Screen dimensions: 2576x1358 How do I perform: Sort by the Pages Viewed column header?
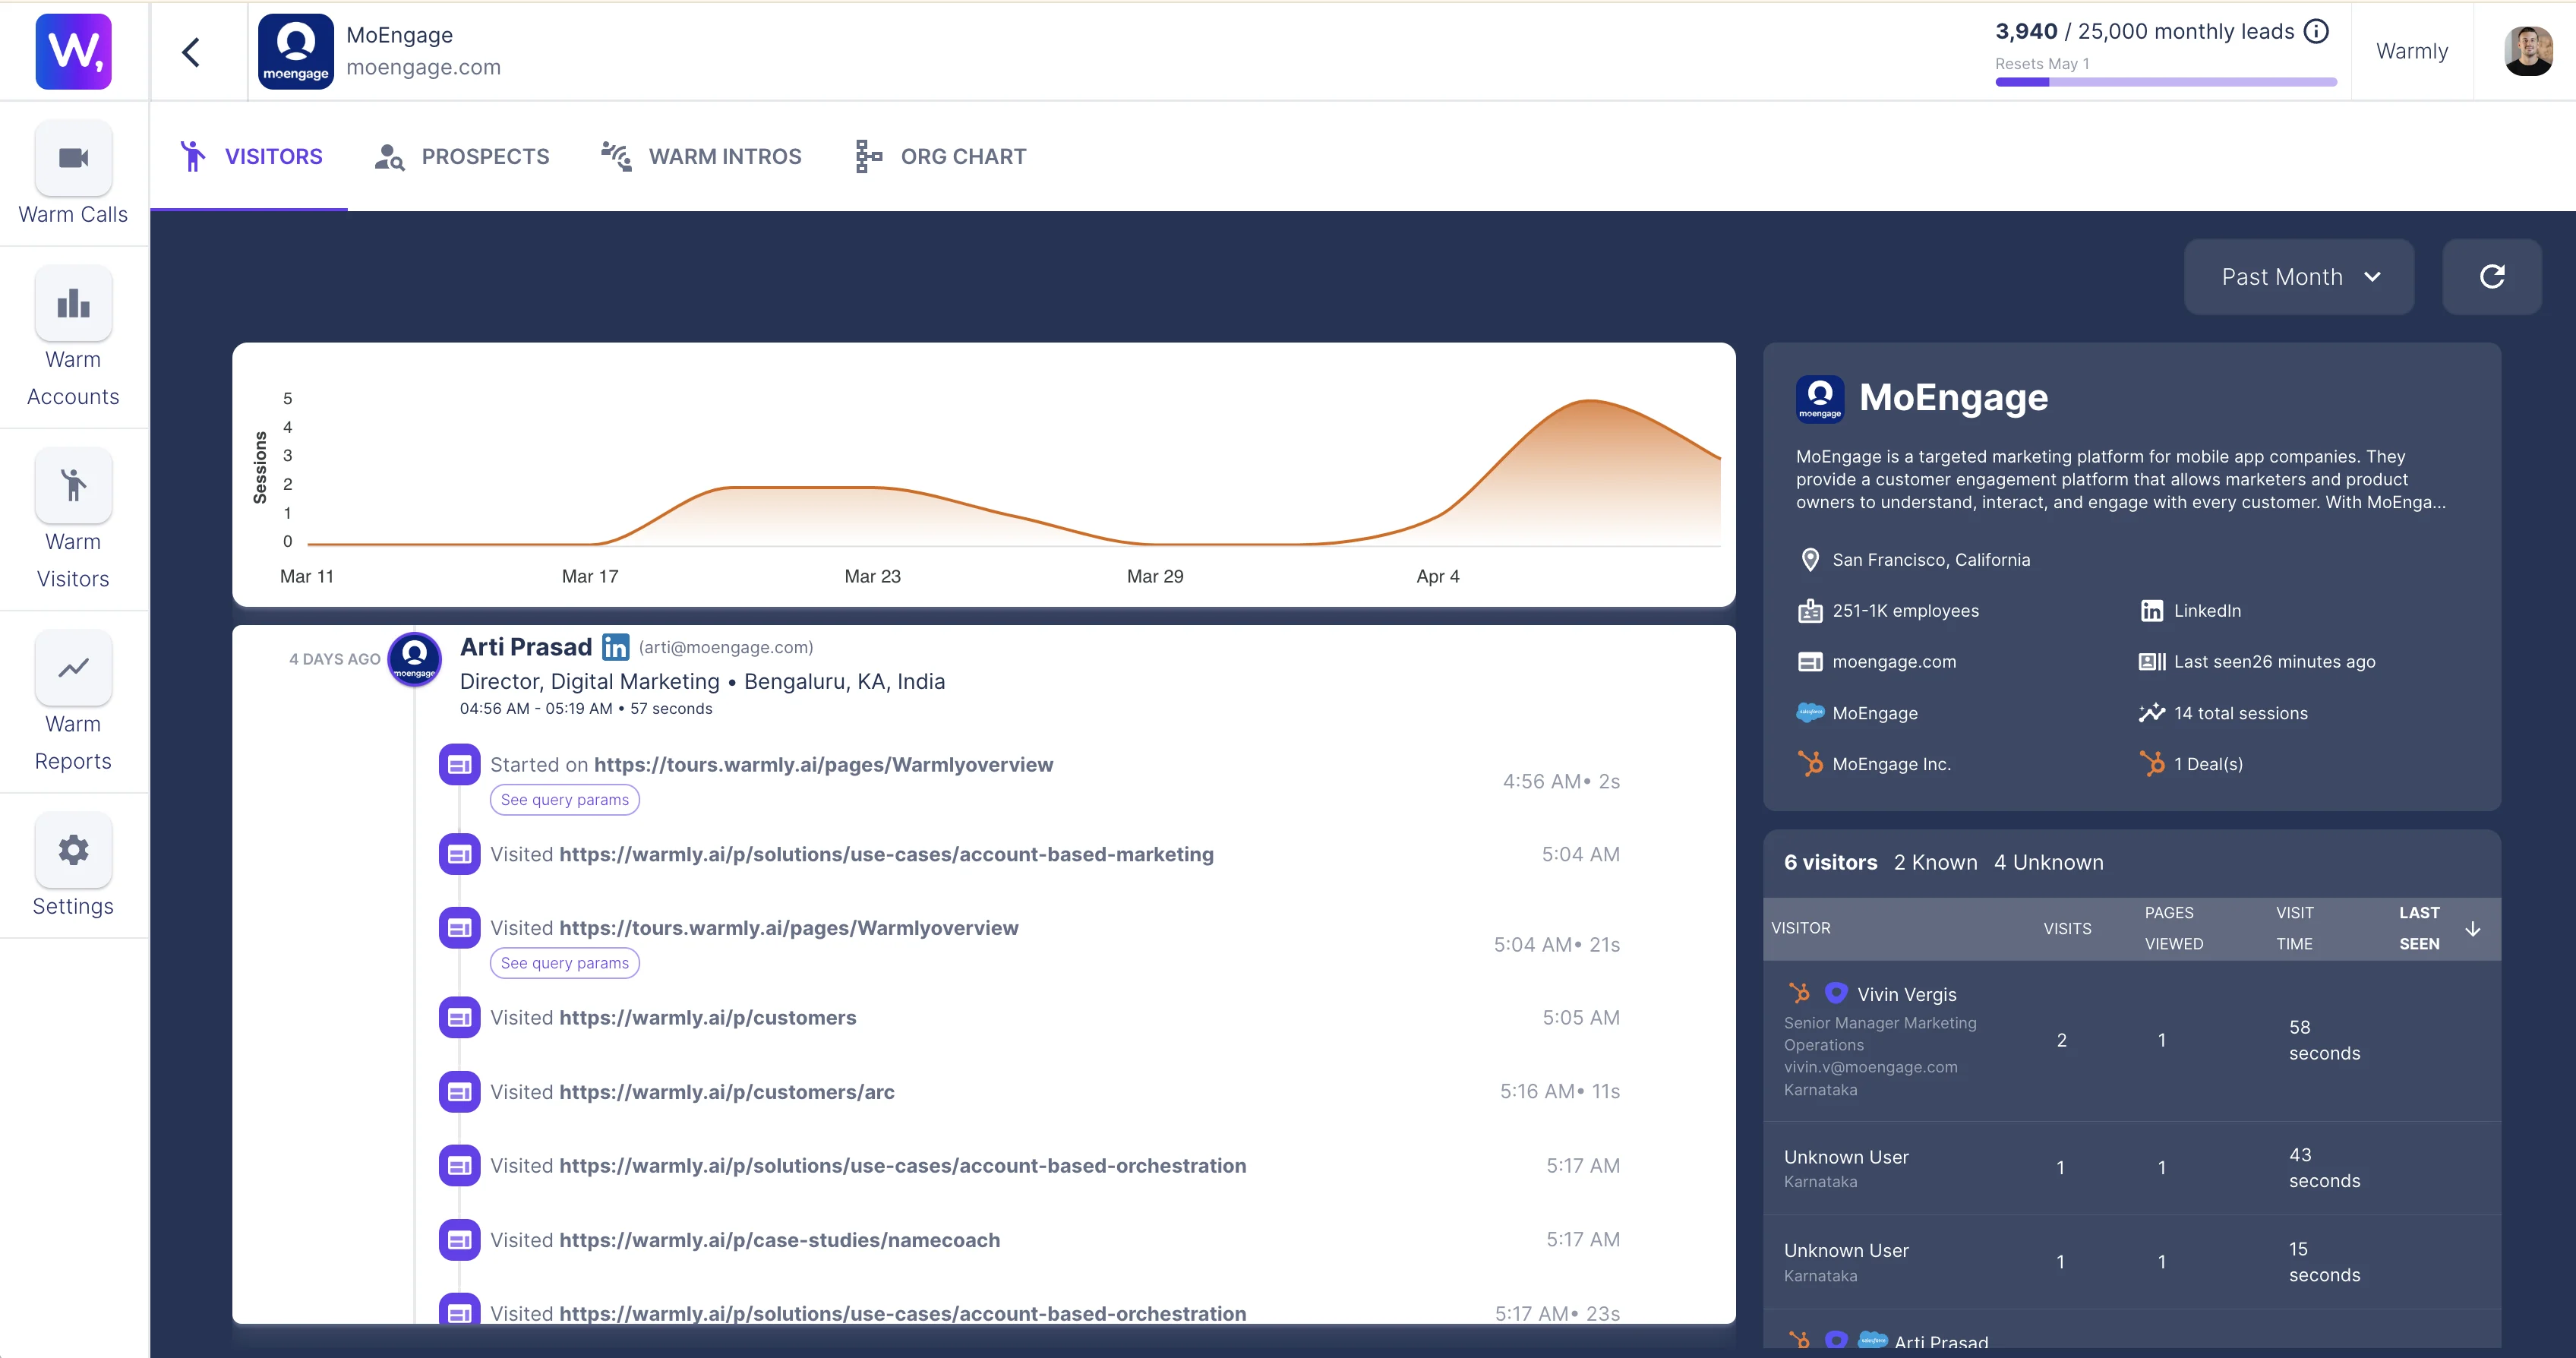pos(2173,928)
